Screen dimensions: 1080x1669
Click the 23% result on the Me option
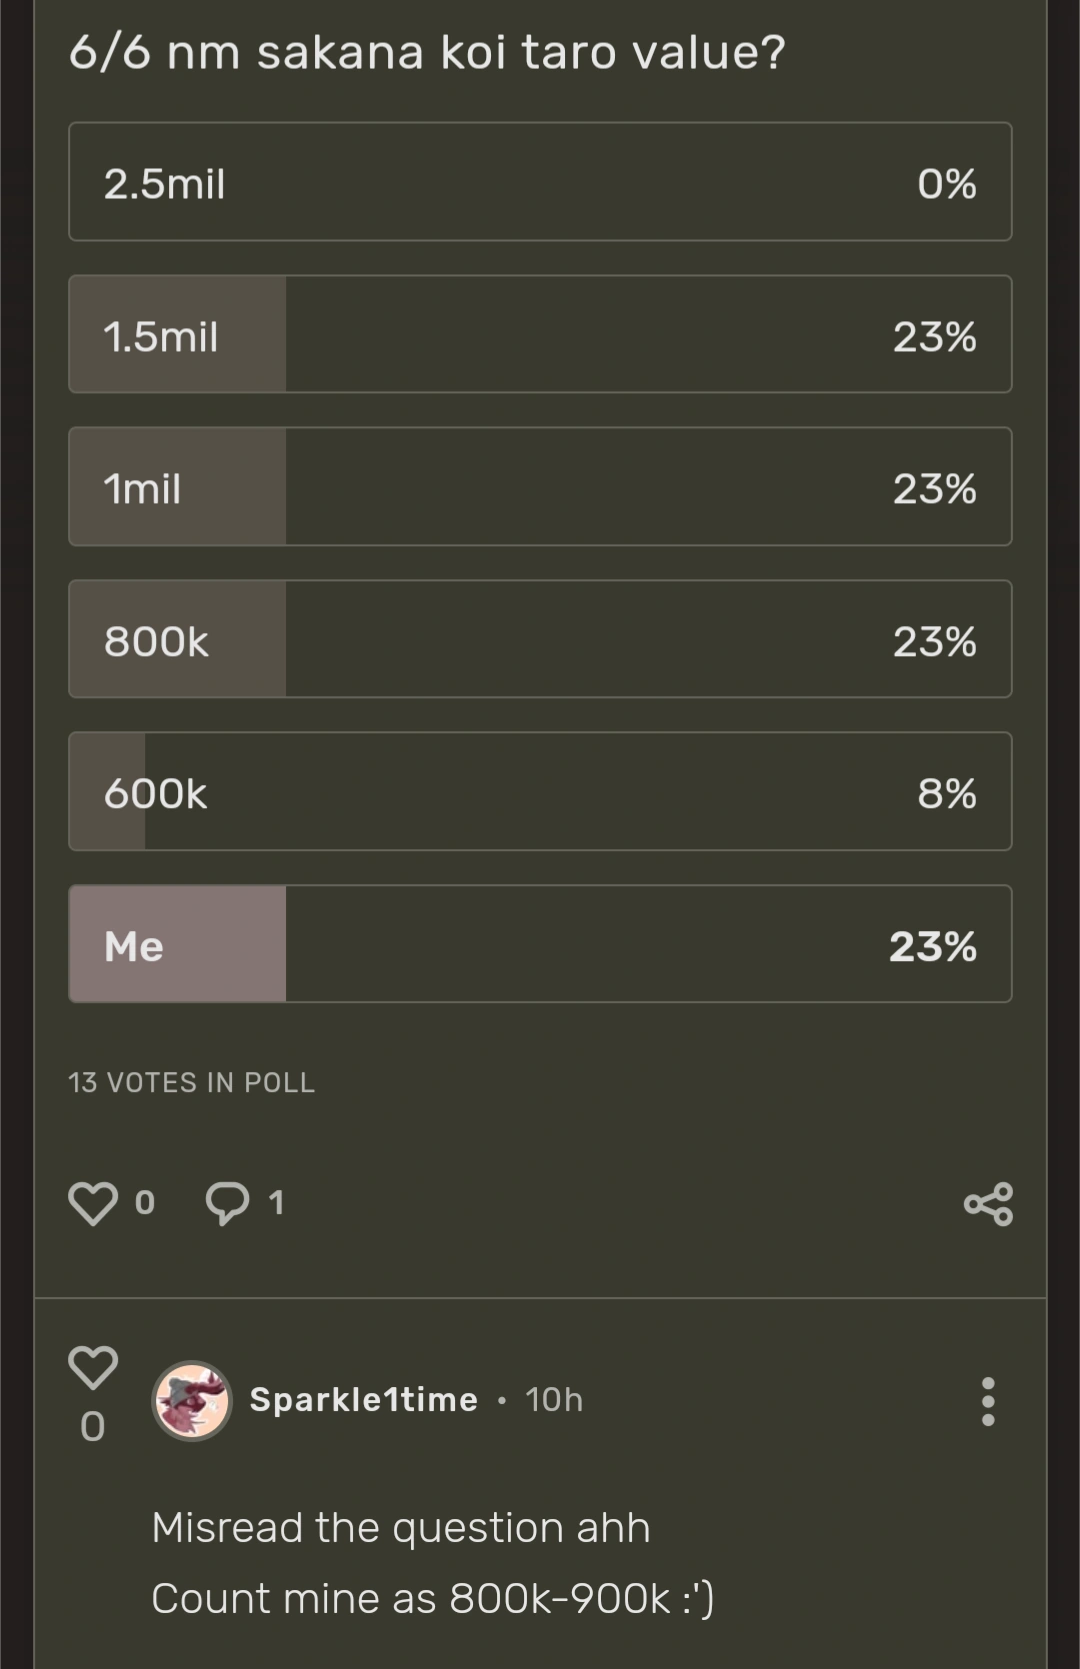(933, 946)
